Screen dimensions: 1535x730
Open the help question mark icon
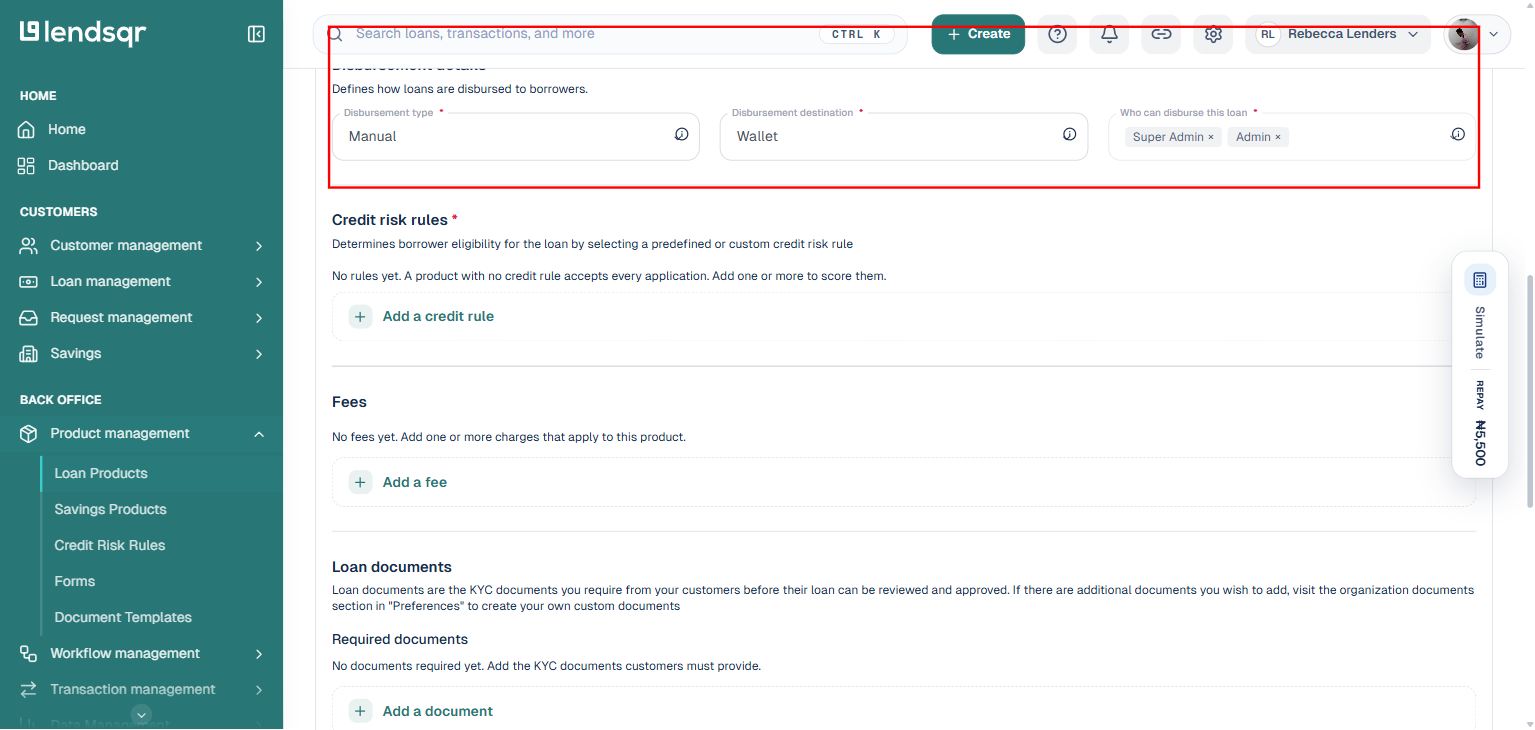click(x=1057, y=34)
